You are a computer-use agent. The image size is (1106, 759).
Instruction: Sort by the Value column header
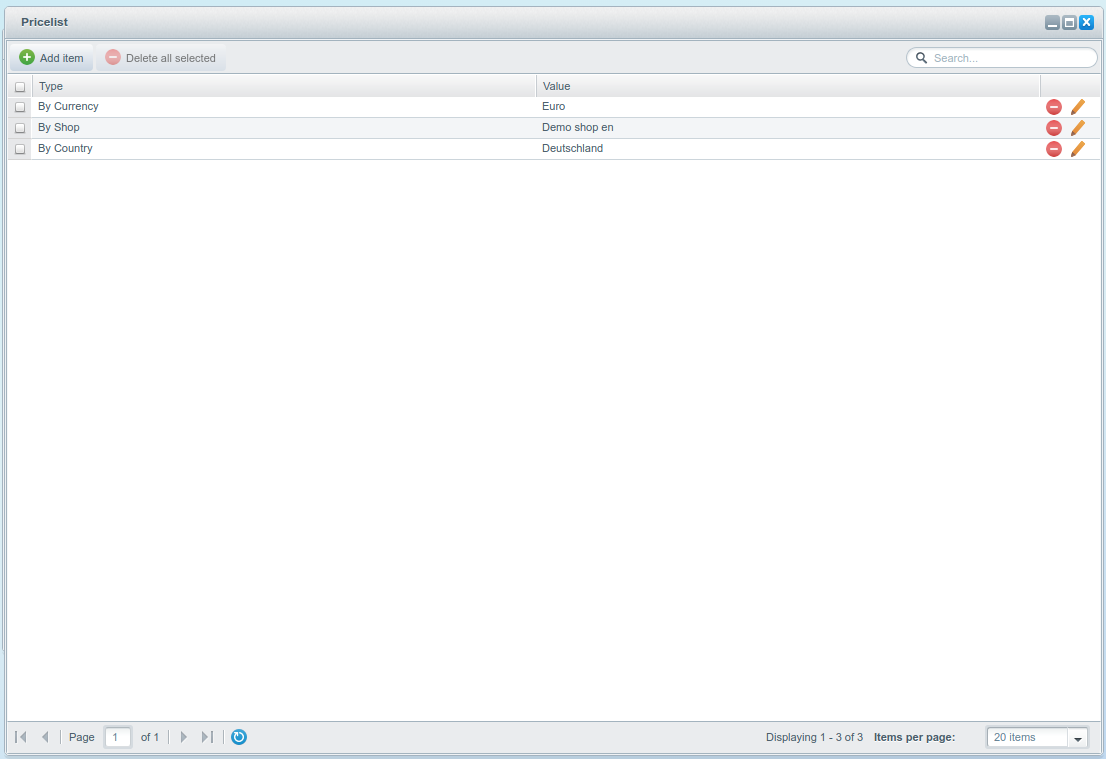point(787,86)
